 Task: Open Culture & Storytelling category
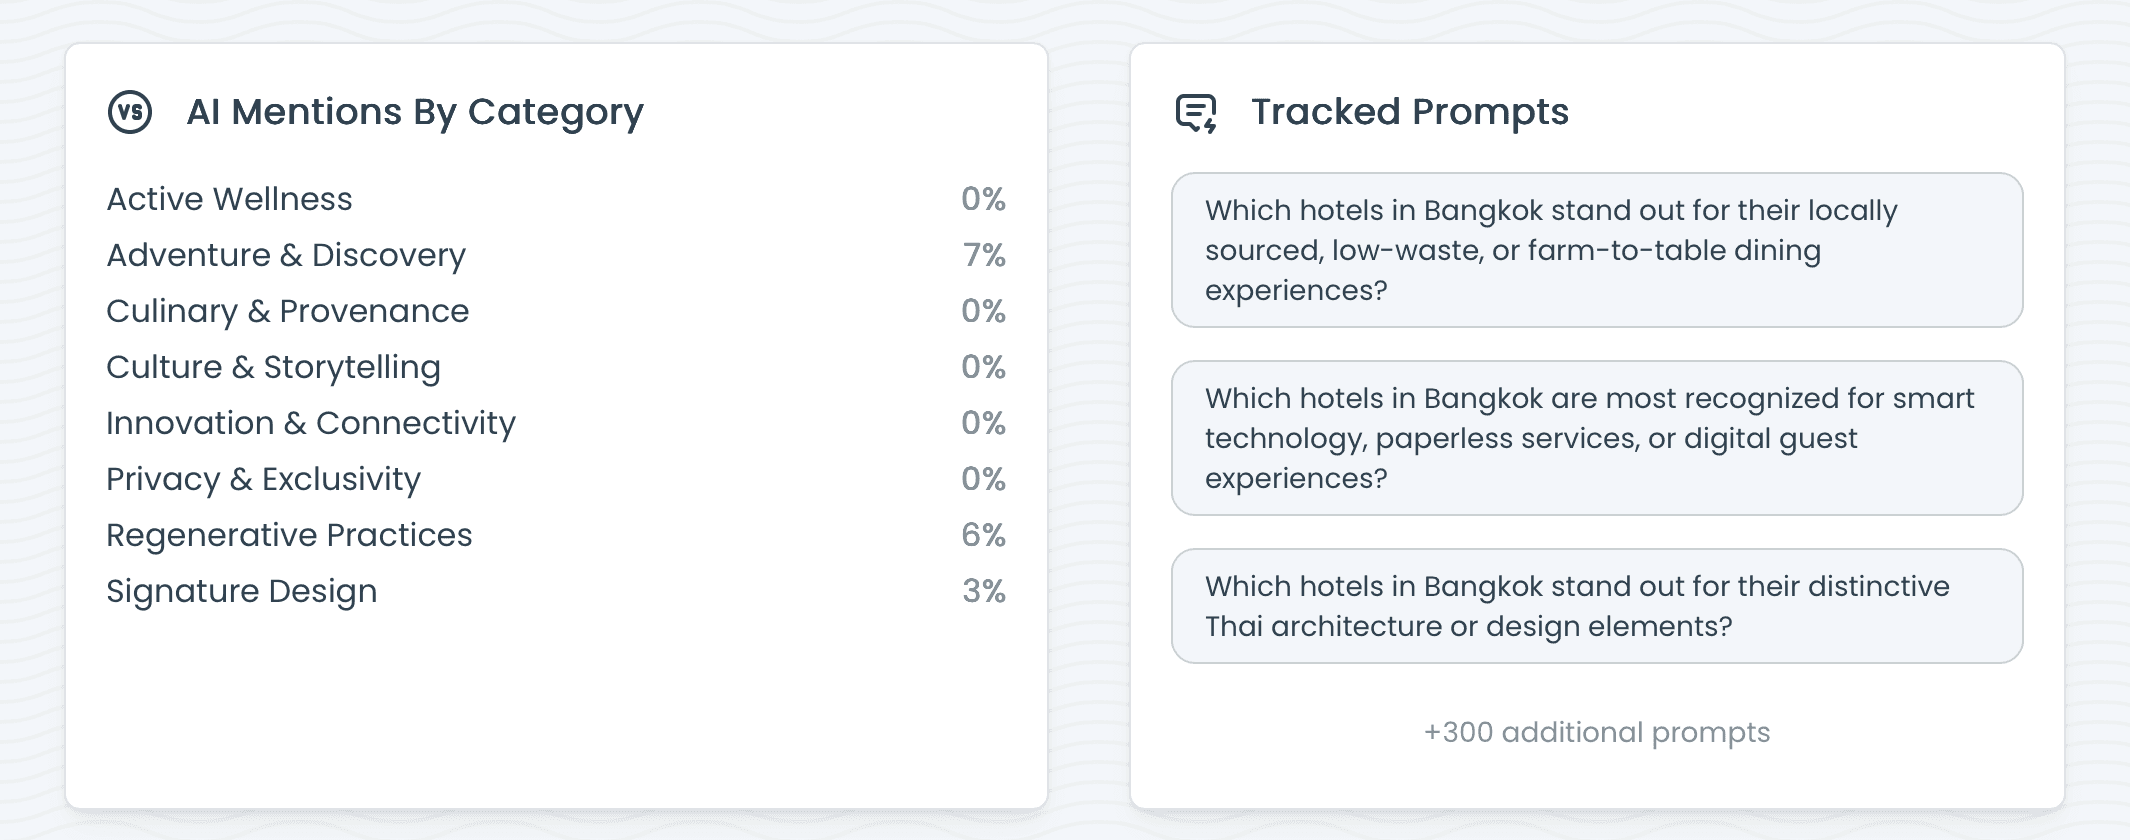point(273,367)
